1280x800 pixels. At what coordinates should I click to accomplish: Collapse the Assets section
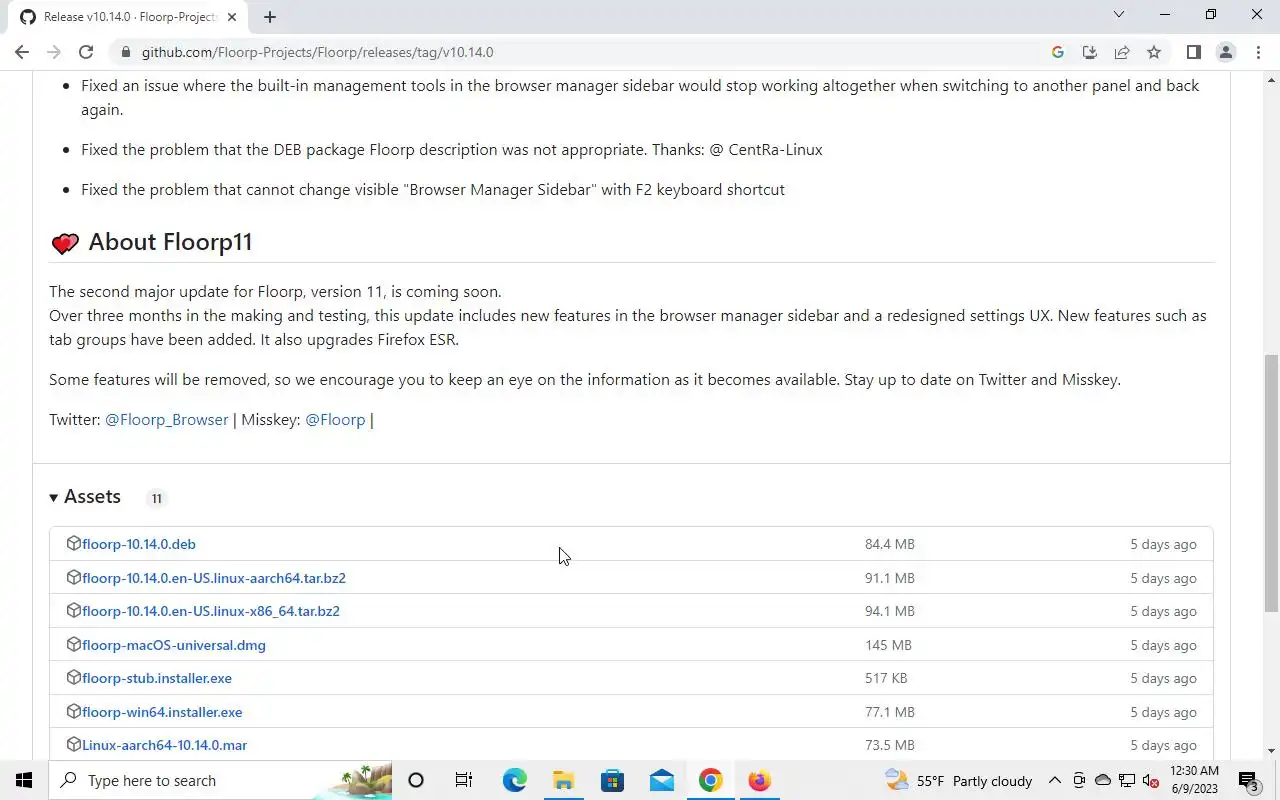85,497
